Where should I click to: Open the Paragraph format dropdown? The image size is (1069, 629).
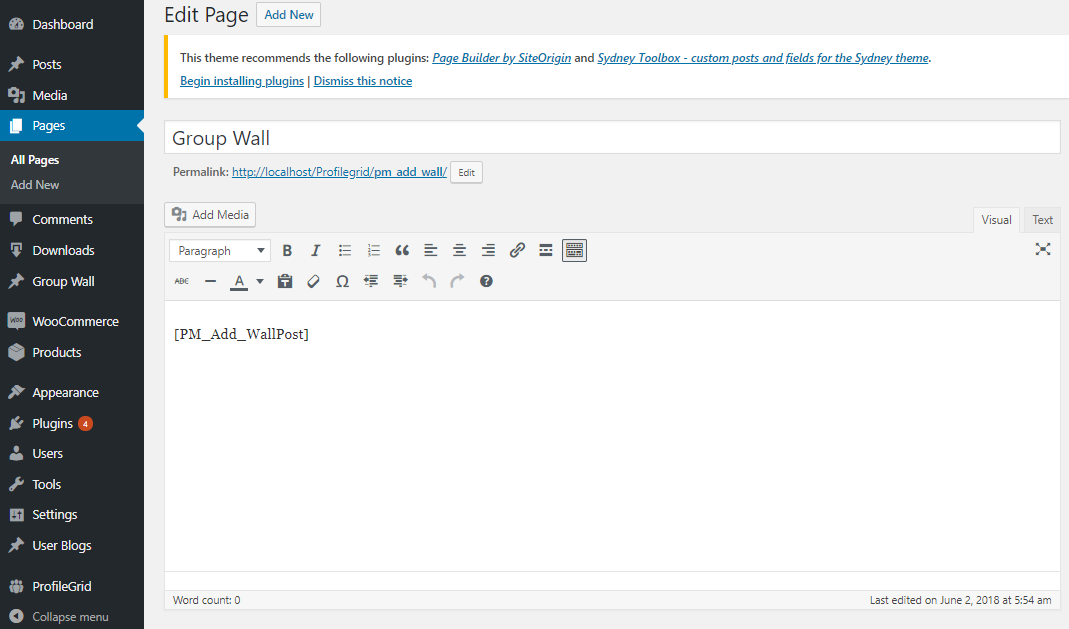(219, 250)
